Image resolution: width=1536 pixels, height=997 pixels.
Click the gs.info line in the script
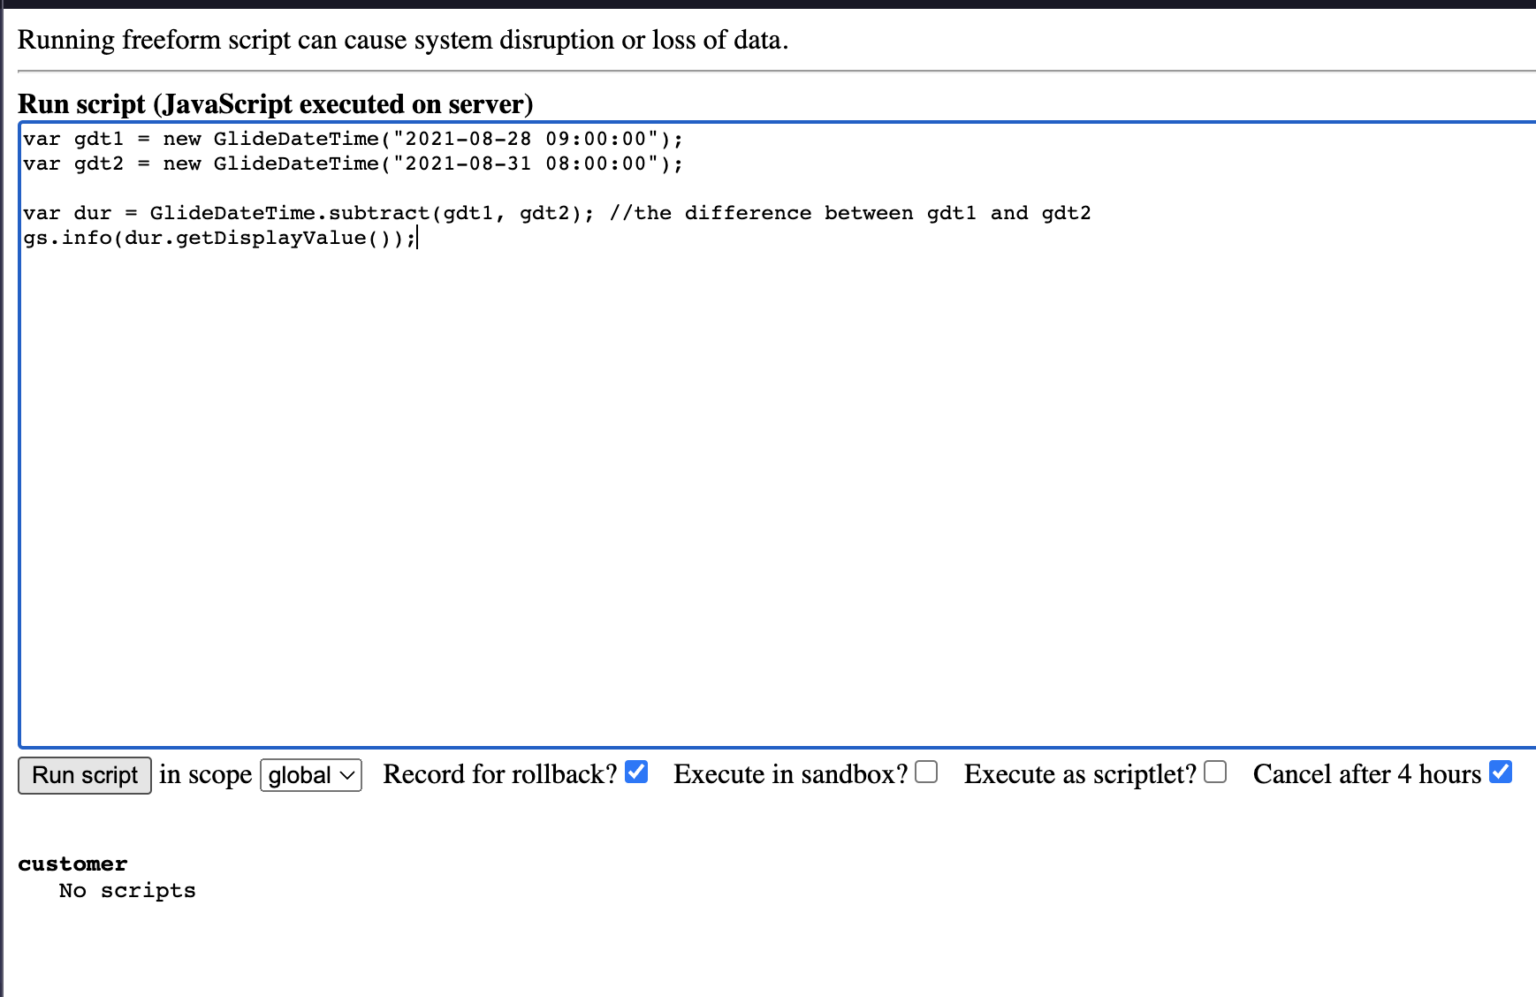point(220,238)
